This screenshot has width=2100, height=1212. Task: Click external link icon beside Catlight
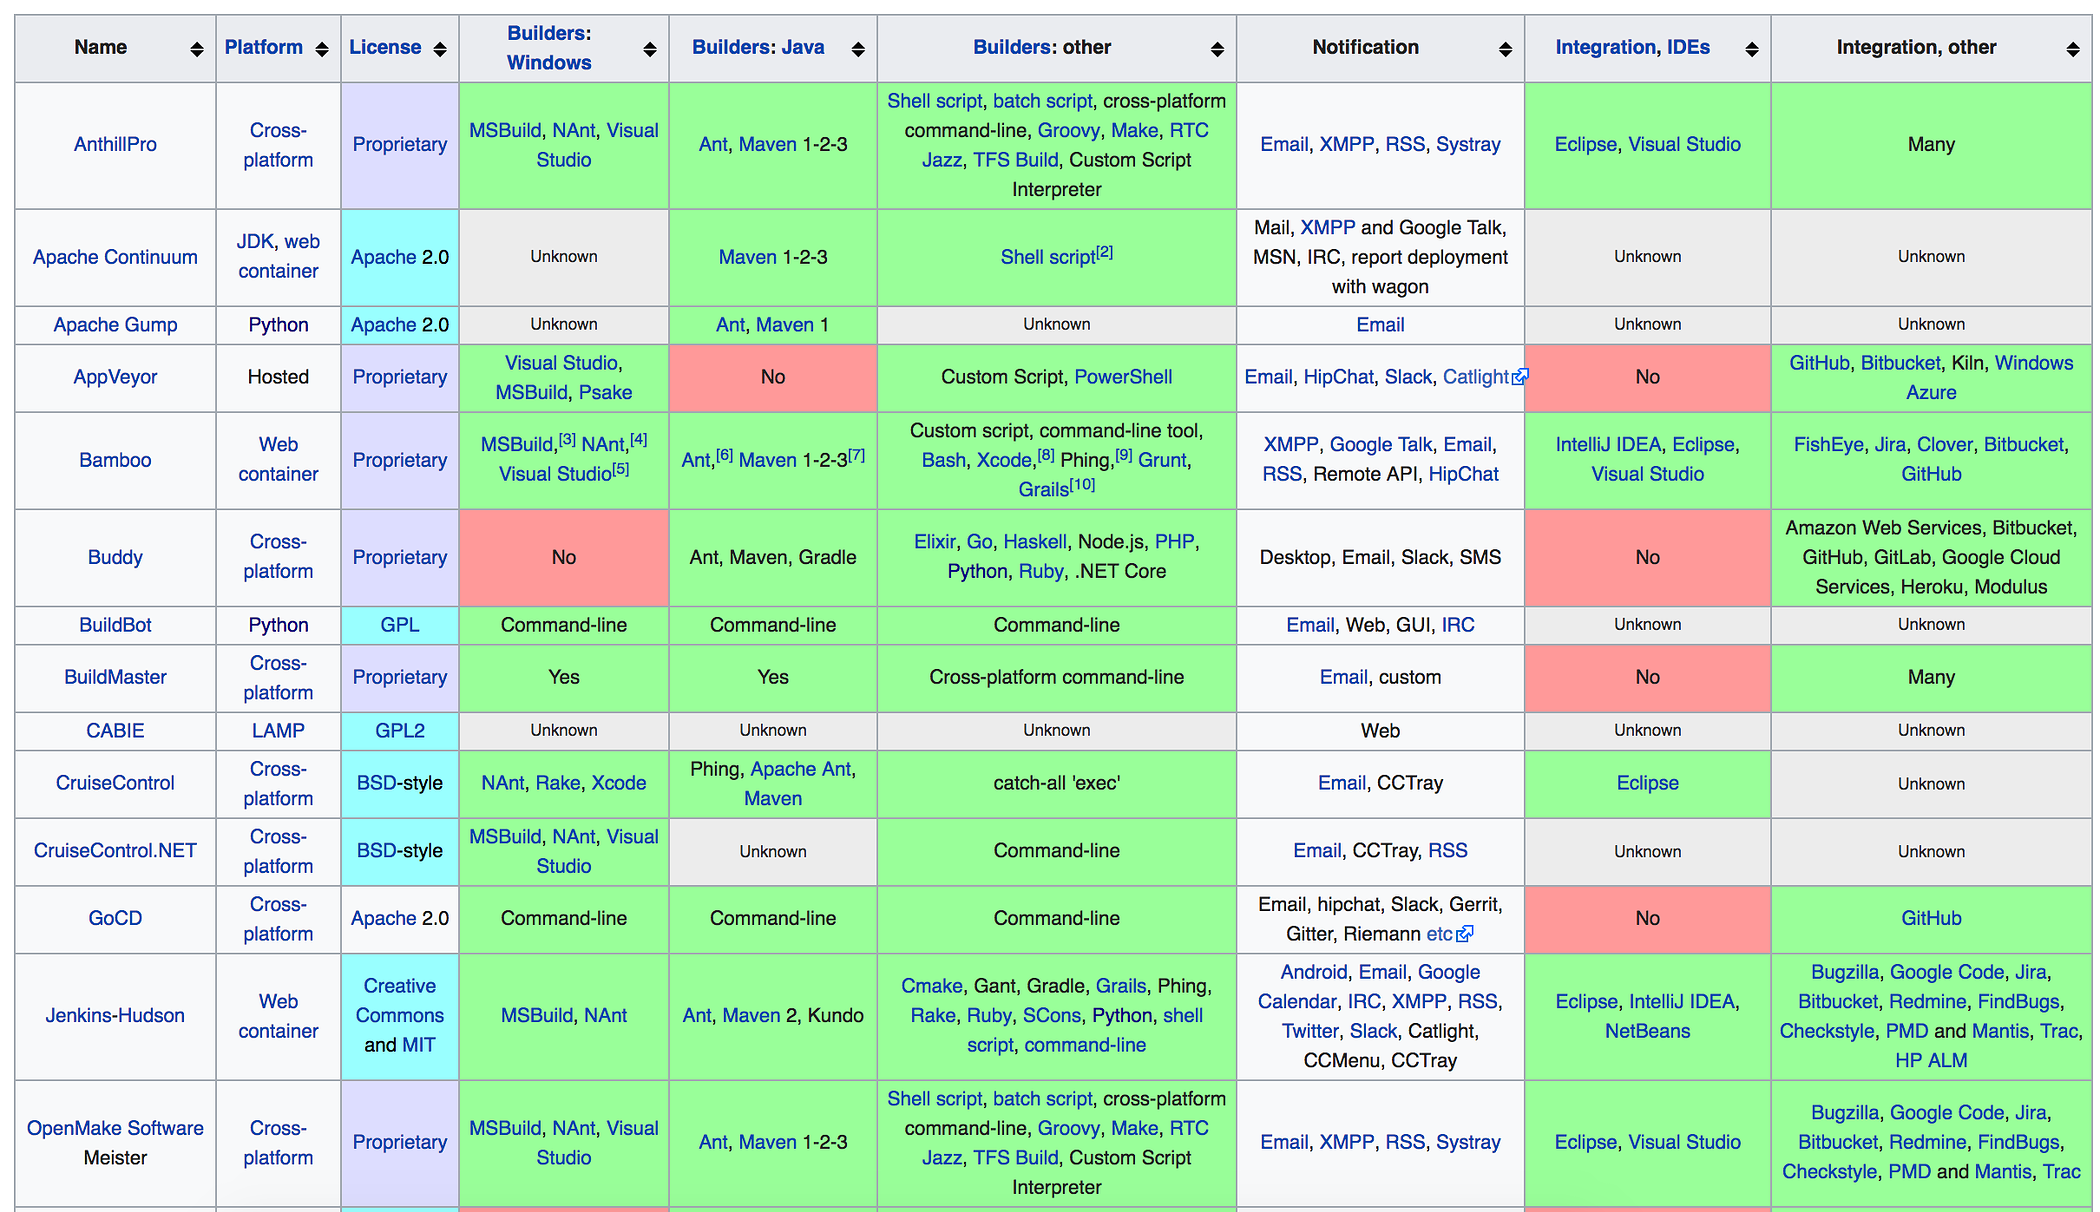click(x=1520, y=377)
